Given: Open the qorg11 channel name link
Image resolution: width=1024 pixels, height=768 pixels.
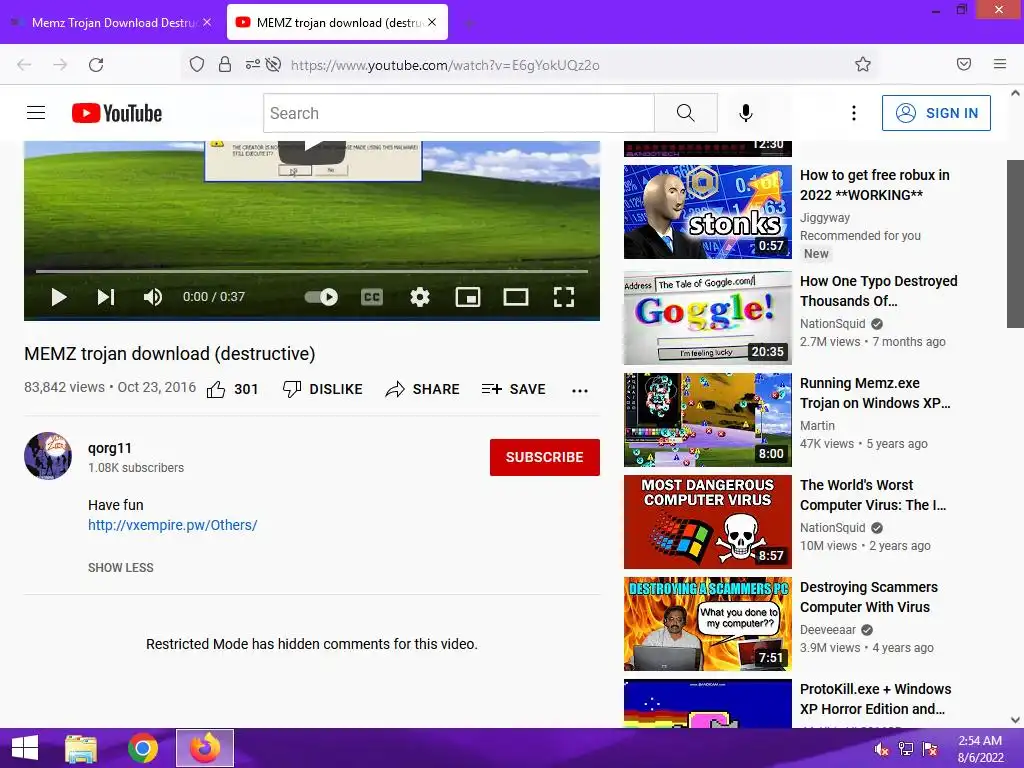Looking at the screenshot, I should 110,448.
